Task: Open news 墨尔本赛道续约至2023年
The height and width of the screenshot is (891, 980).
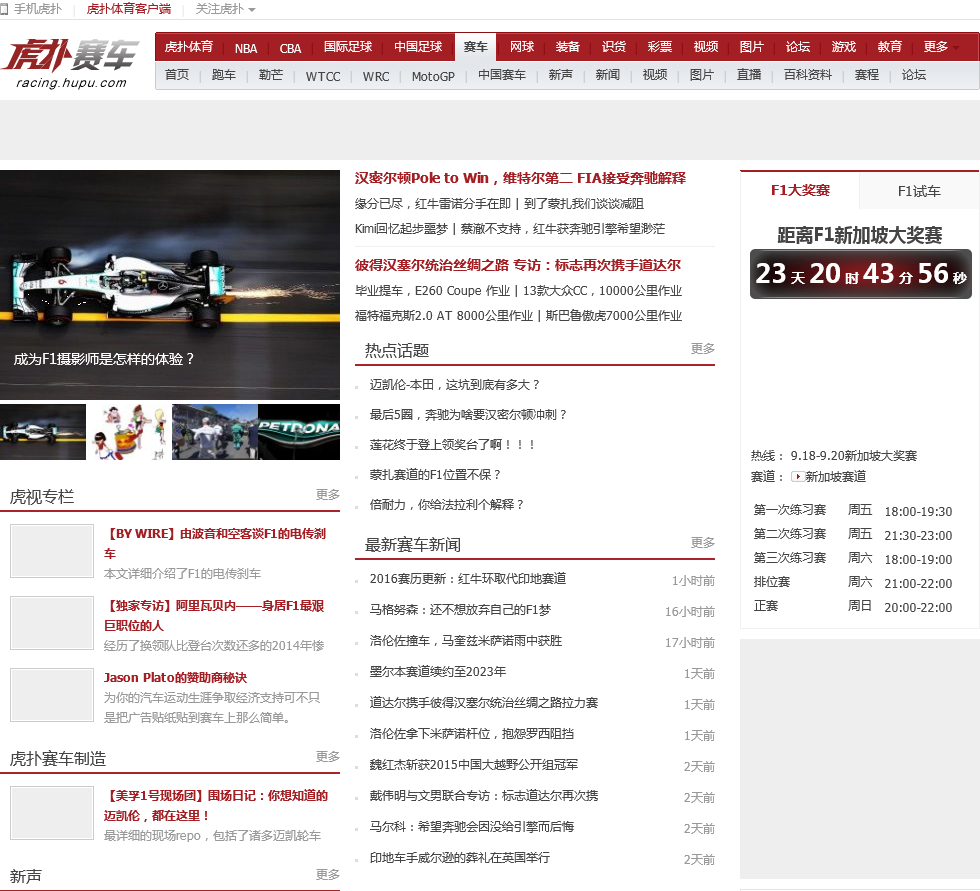Action: click(438, 672)
